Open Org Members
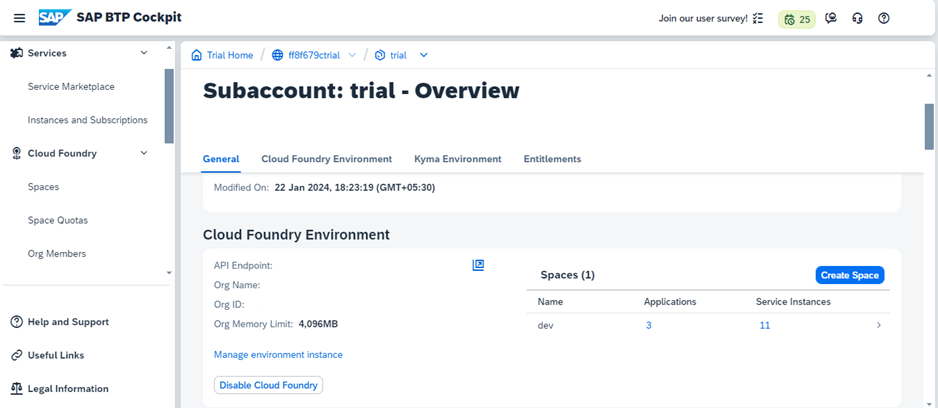Viewport: 938px width, 408px height. point(56,254)
